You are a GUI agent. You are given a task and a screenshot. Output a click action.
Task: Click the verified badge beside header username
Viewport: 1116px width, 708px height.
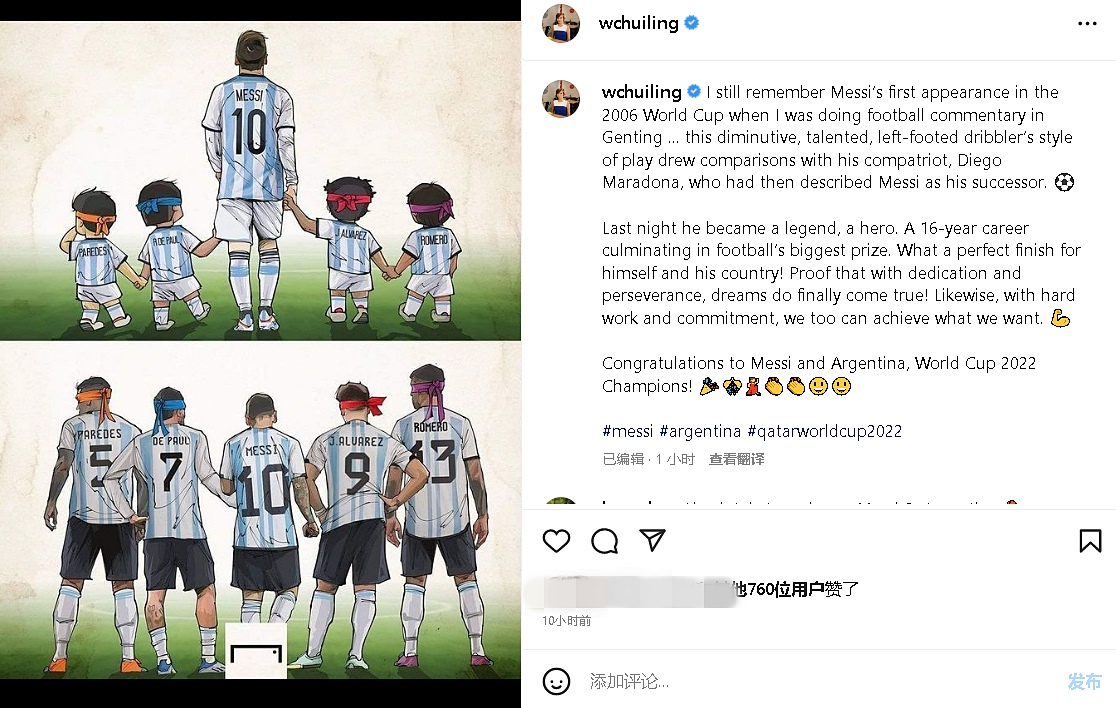pos(691,23)
